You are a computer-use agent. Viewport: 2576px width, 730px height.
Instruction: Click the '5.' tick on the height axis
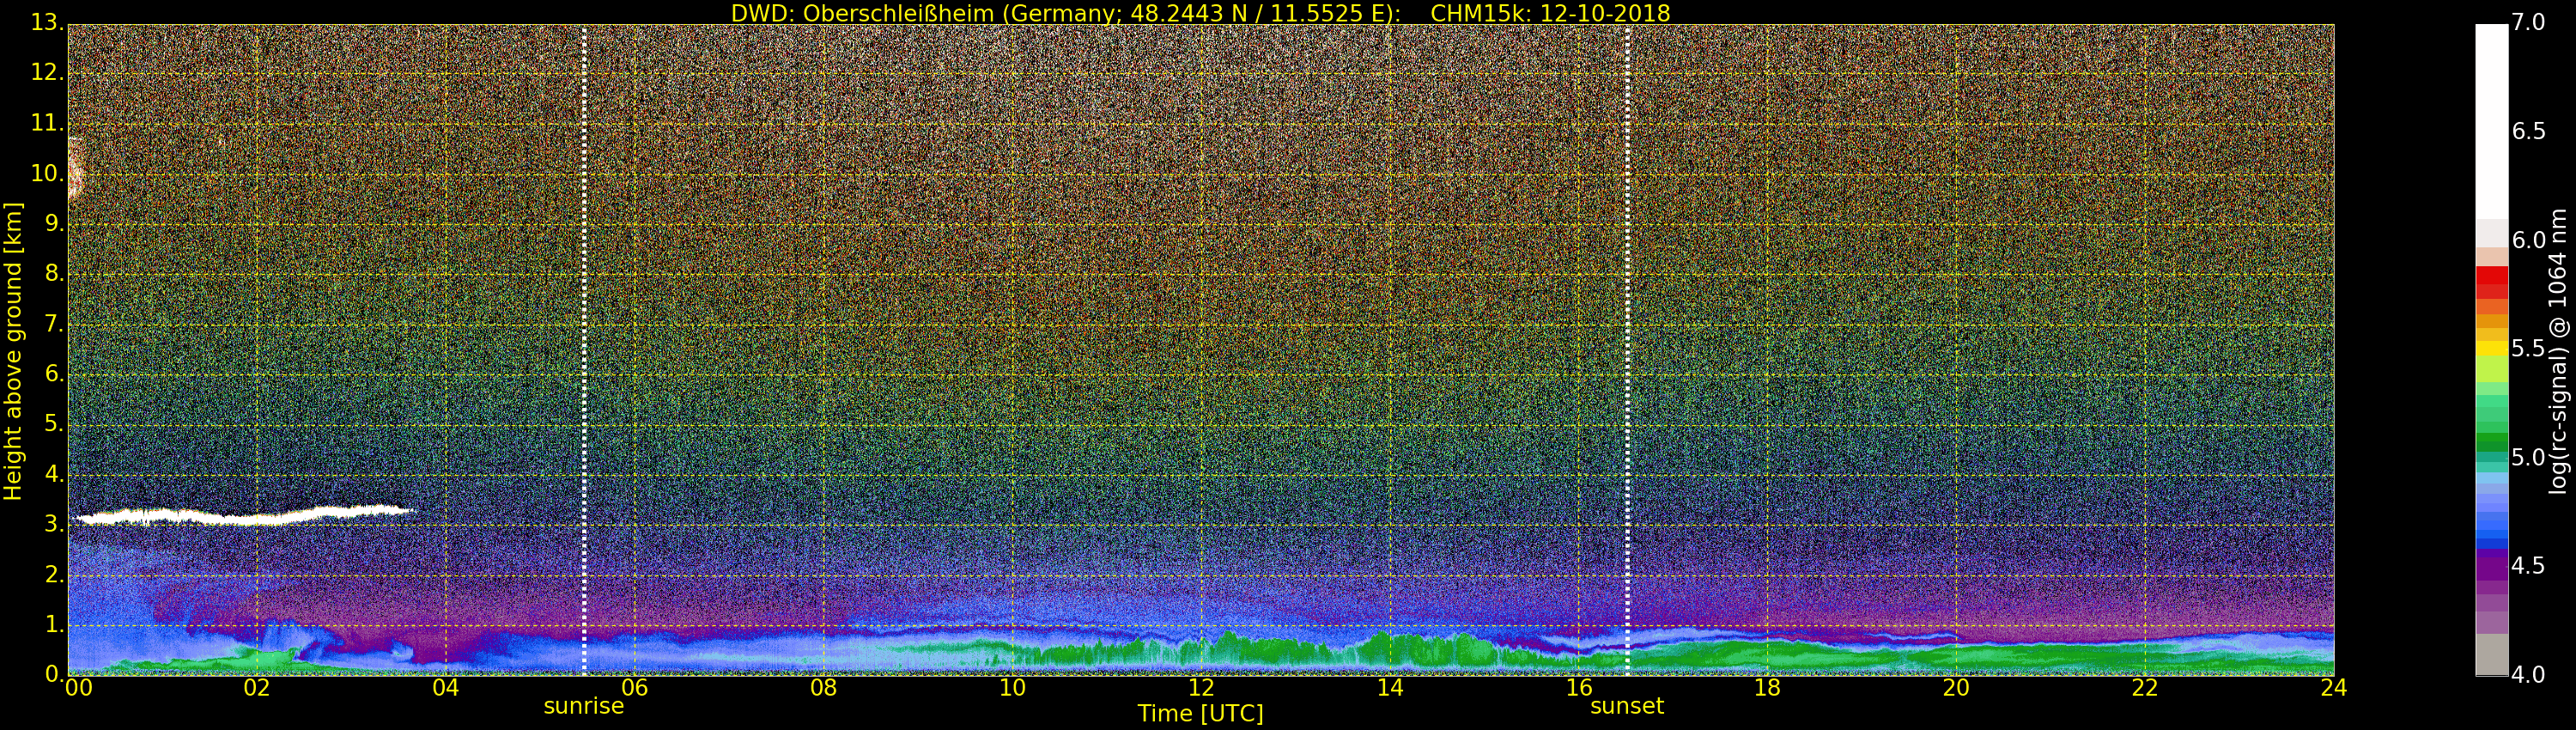click(x=53, y=424)
